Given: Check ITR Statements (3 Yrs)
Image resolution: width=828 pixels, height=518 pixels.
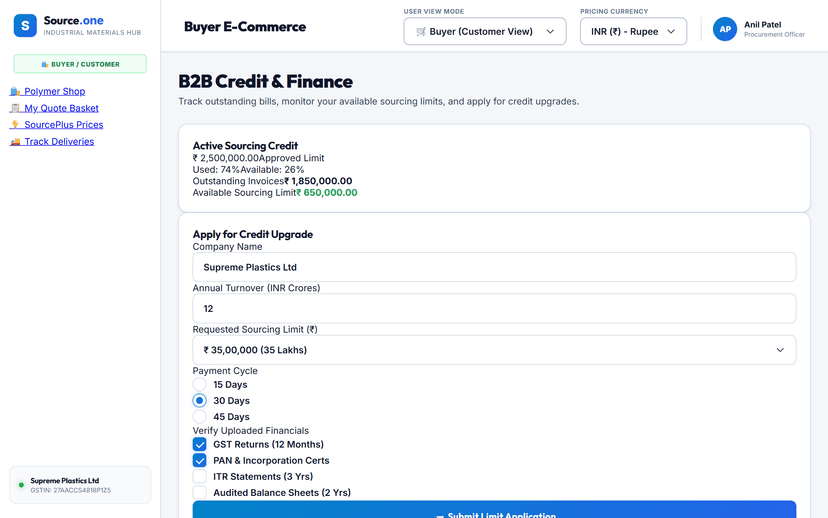Looking at the screenshot, I should [200, 477].
